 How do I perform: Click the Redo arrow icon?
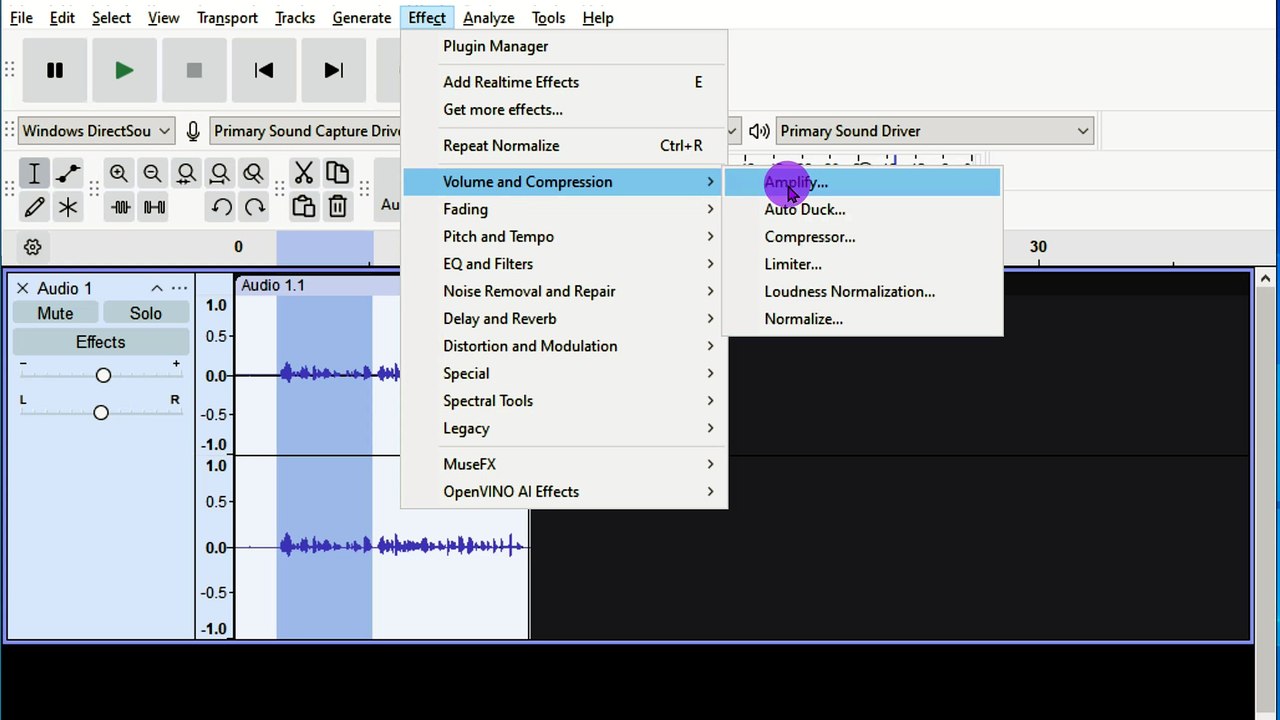tap(255, 207)
